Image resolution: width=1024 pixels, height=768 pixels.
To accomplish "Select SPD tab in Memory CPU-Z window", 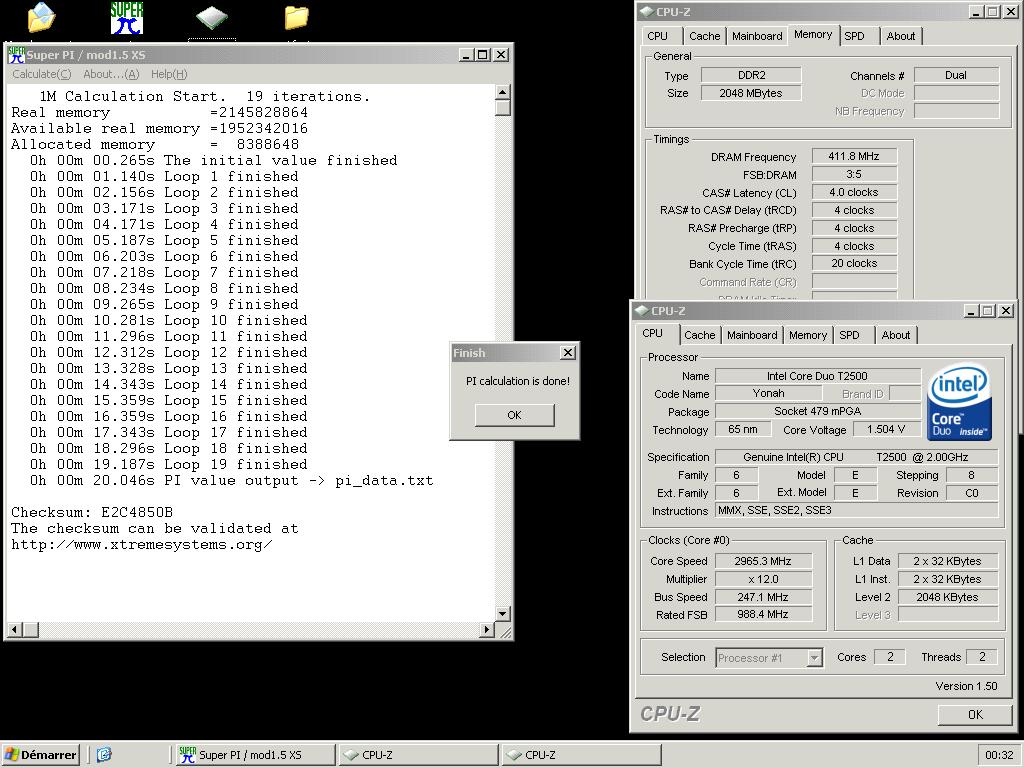I will tap(854, 37).
